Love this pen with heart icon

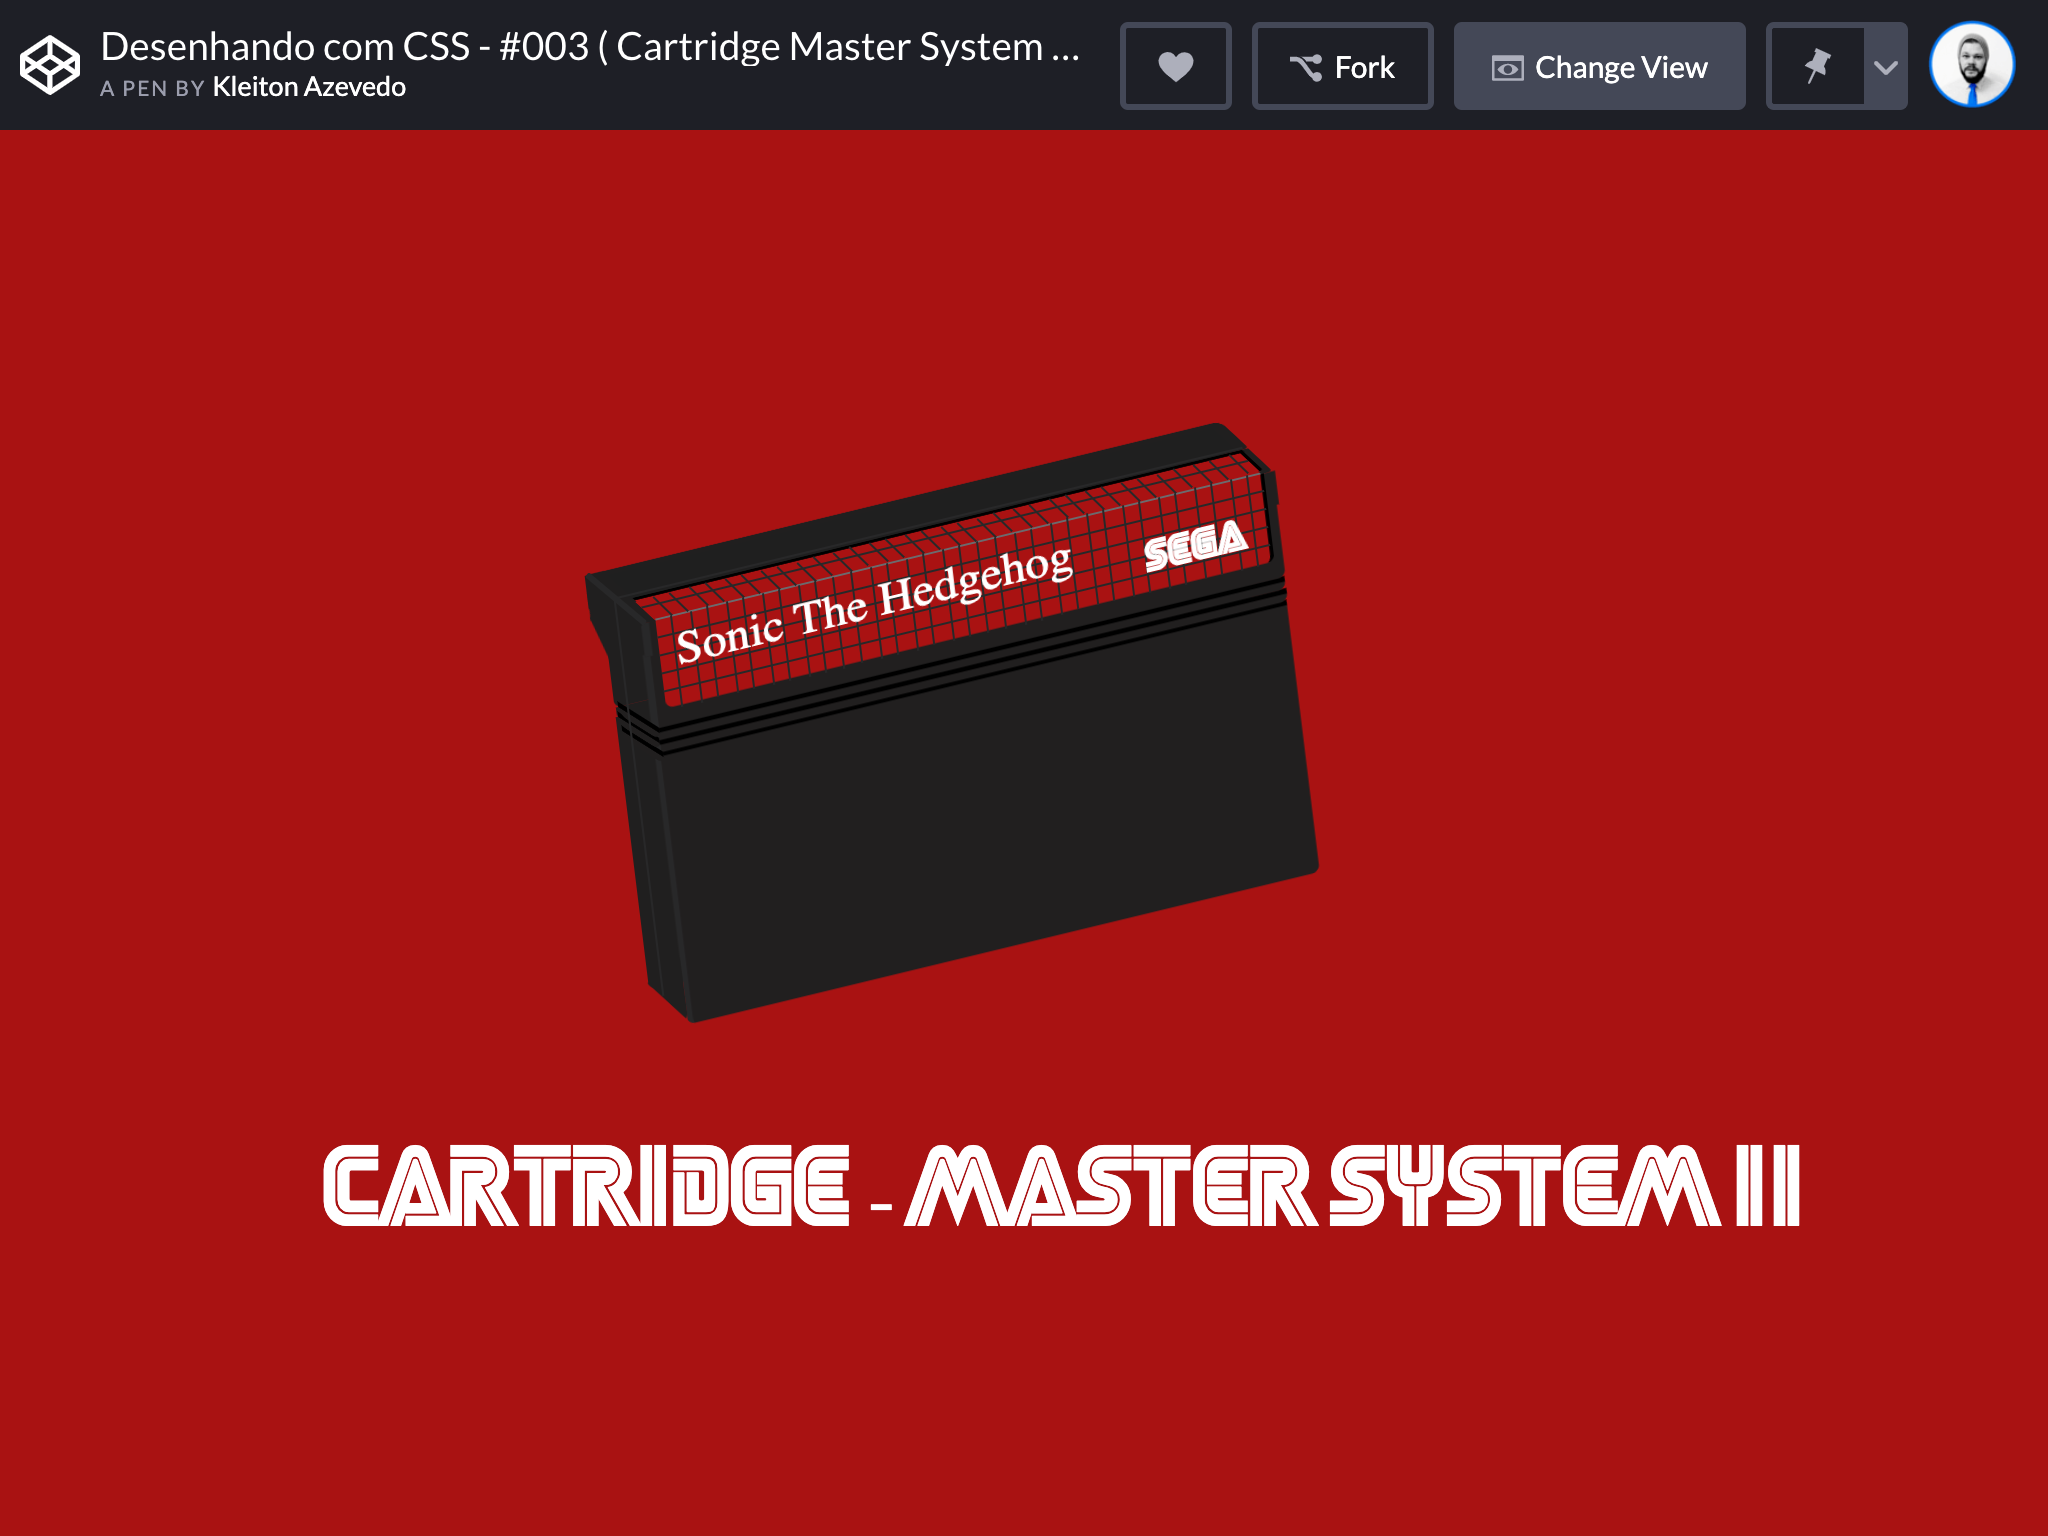[1175, 67]
